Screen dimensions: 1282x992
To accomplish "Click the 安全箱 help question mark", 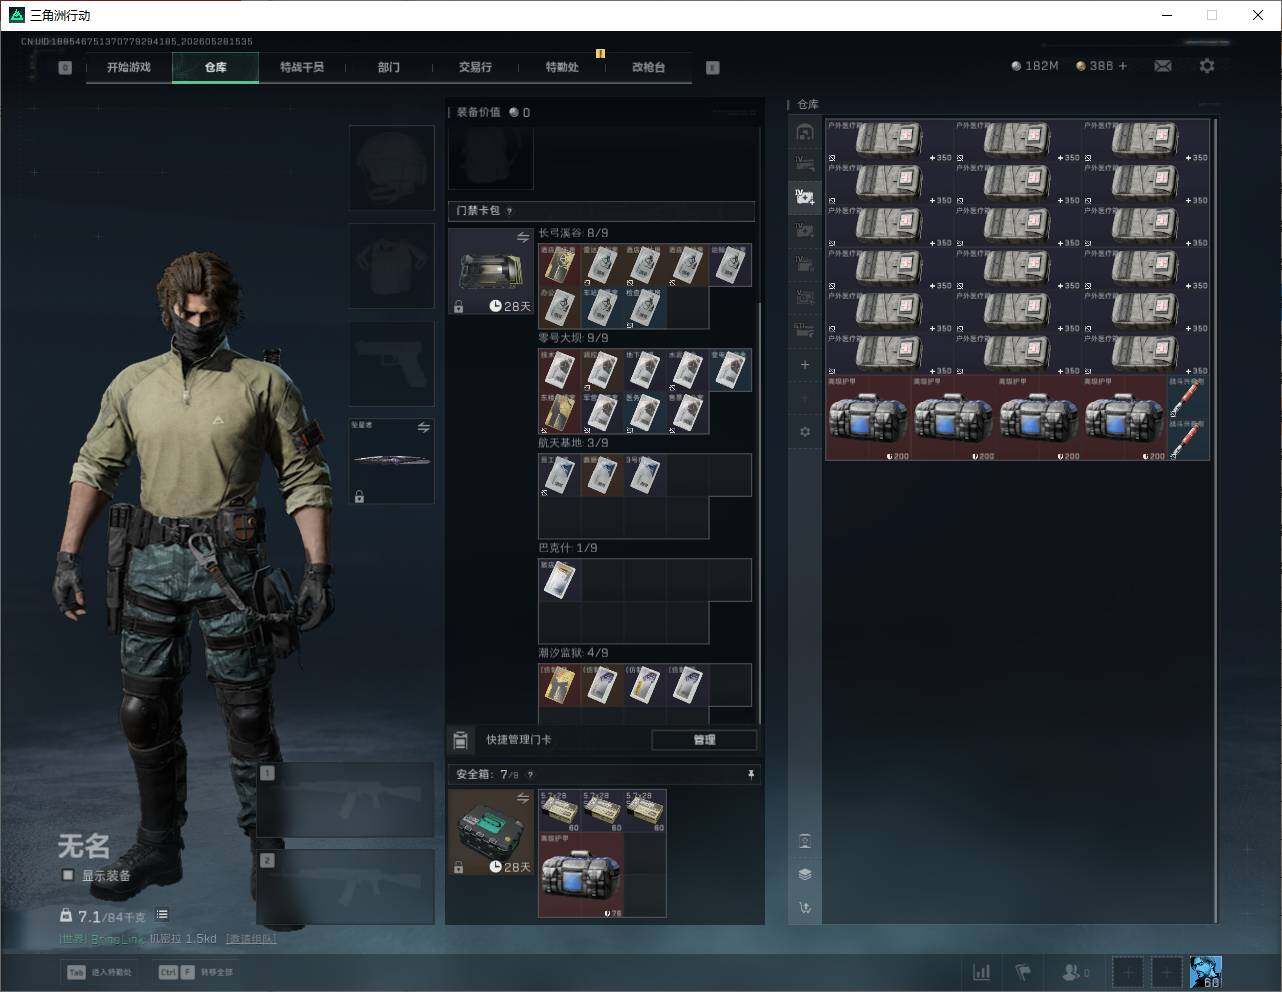I will tap(530, 775).
